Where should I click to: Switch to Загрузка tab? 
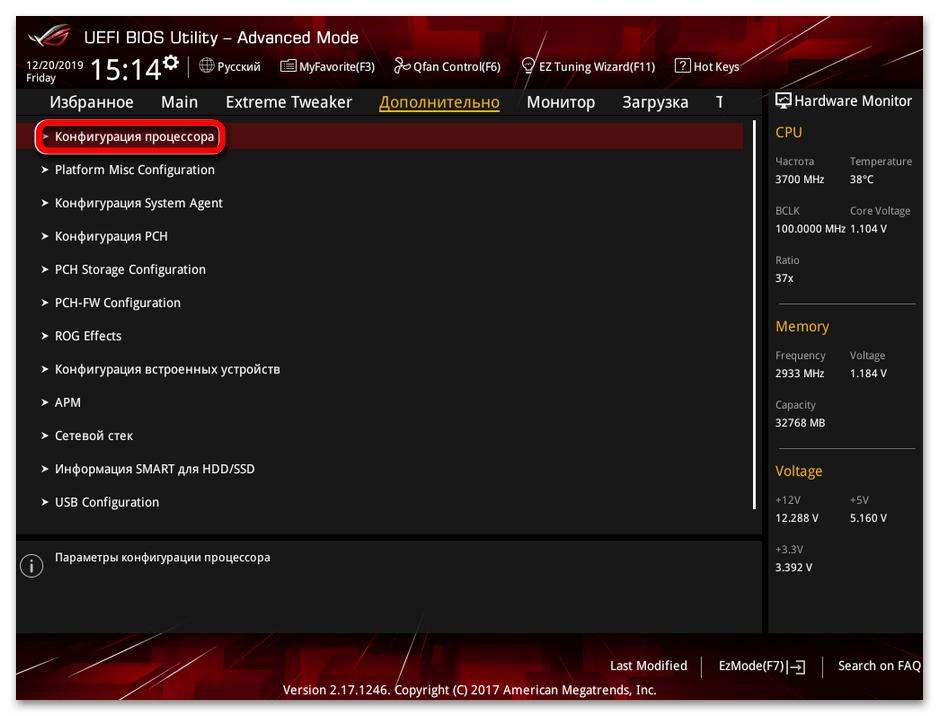pyautogui.click(x=655, y=102)
